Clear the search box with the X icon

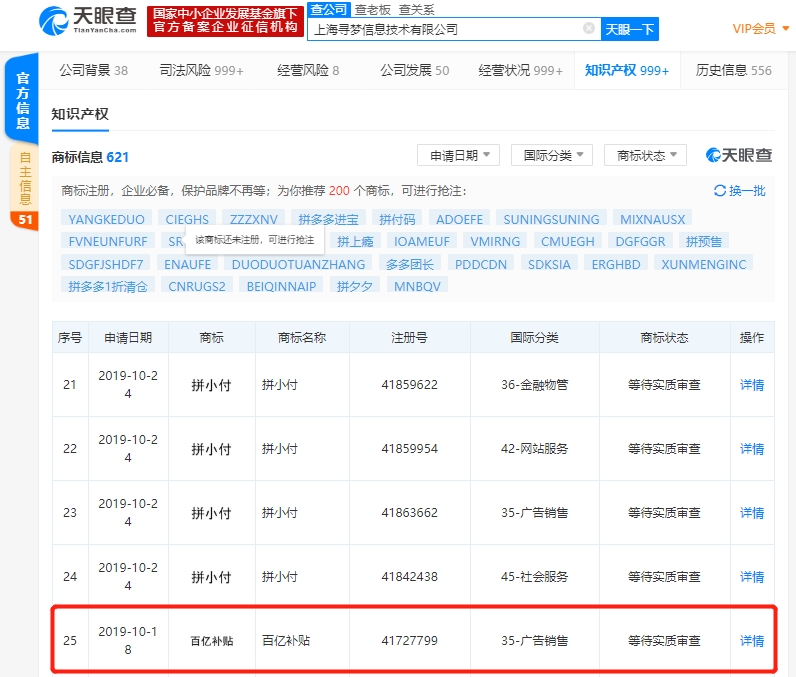(588, 29)
